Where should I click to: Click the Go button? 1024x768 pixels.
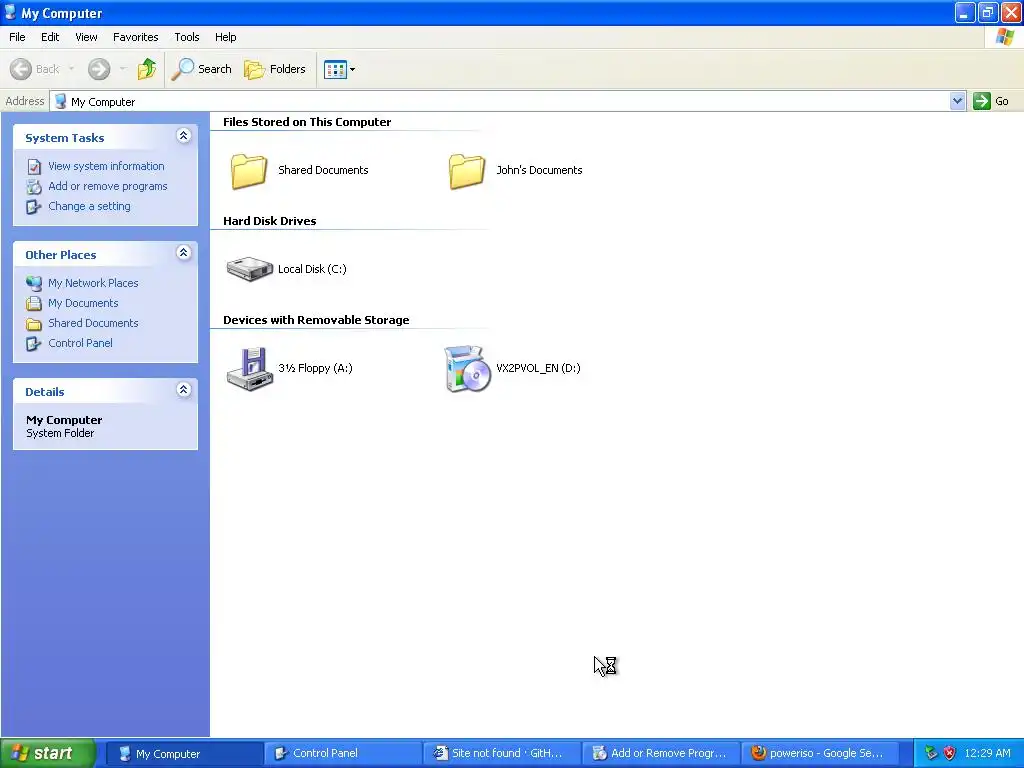click(991, 101)
